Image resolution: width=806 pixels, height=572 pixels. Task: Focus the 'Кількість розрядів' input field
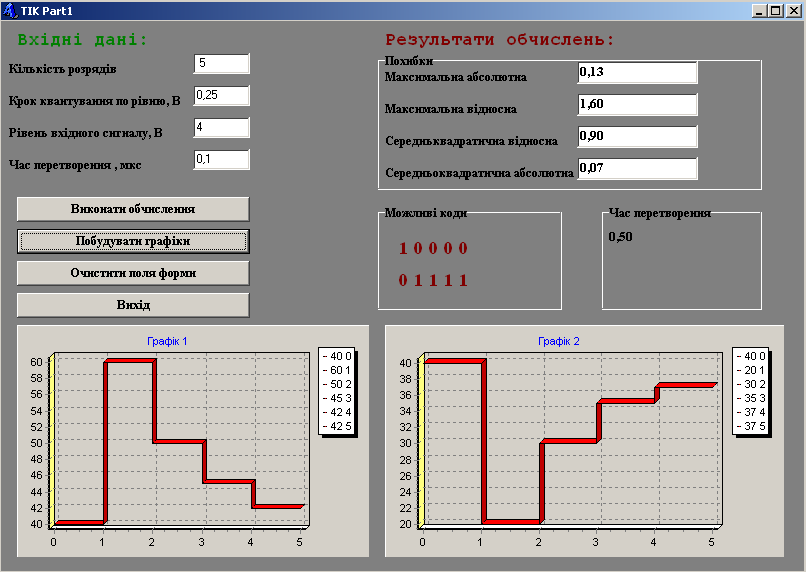tap(222, 63)
